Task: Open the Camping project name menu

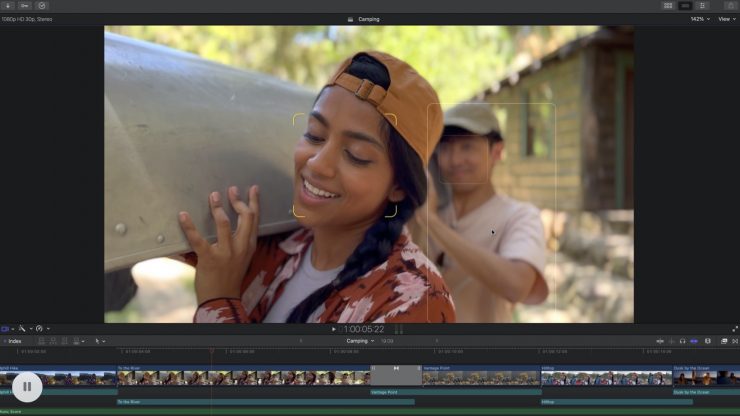Action: [x=359, y=341]
